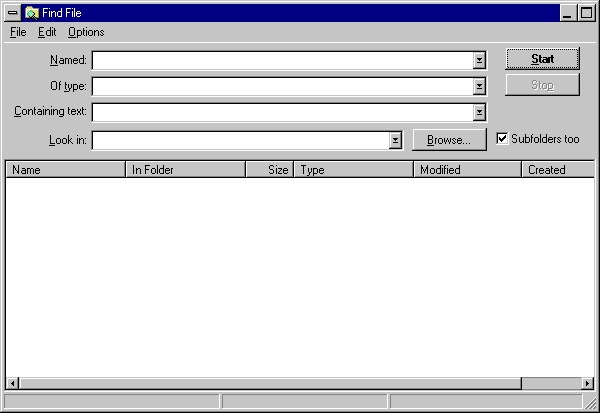600x413 pixels.
Task: Sort results by Name column header
Action: click(65, 170)
